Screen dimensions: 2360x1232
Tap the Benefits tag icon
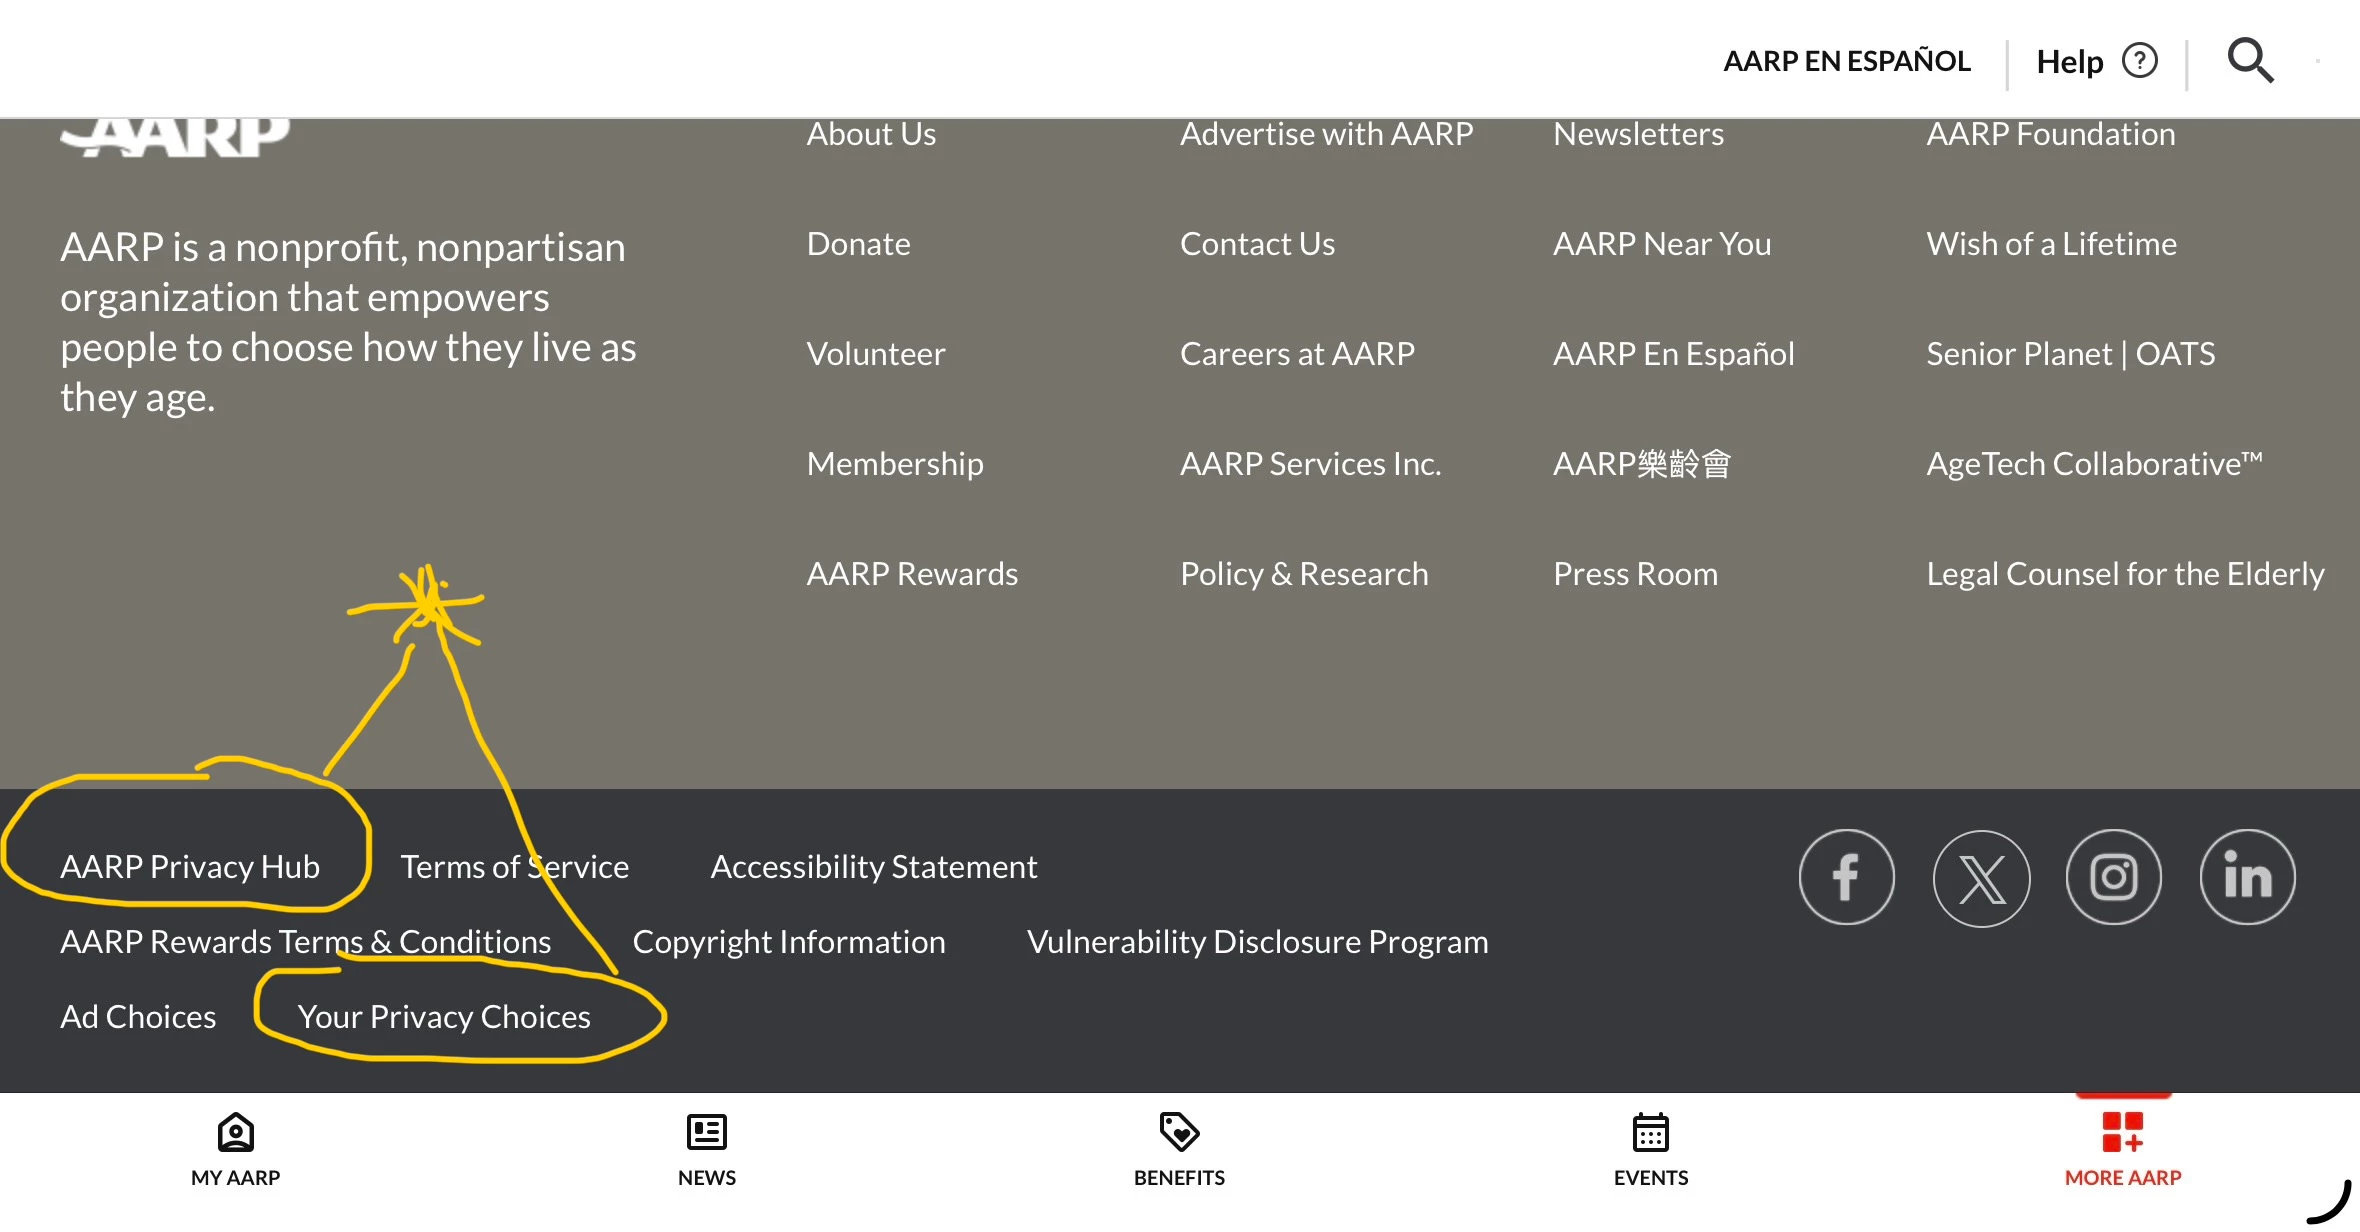coord(1179,1132)
